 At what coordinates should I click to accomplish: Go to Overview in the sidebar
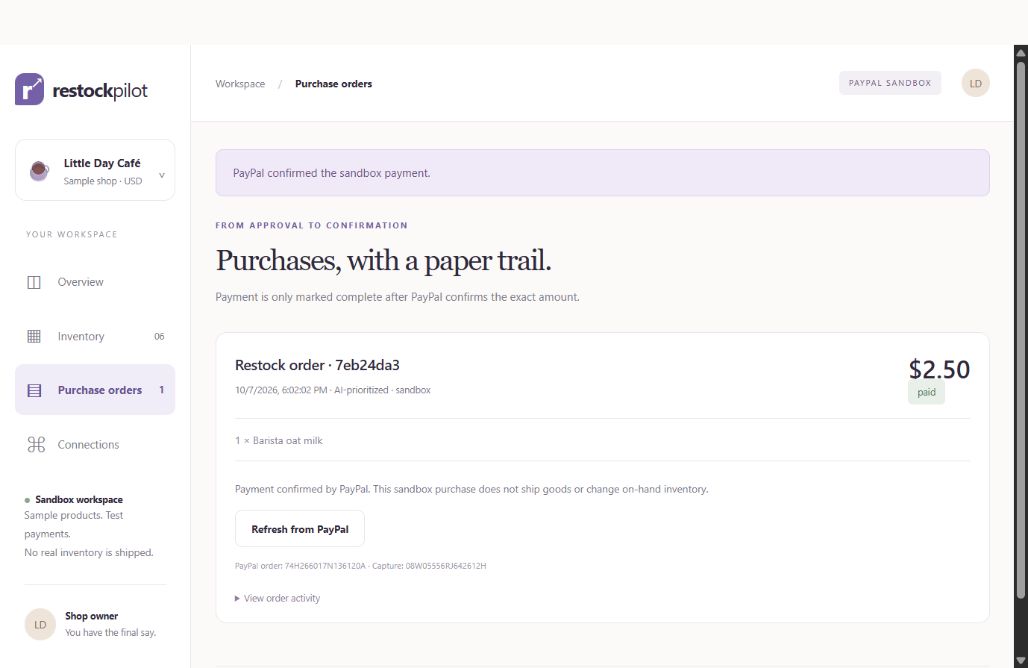coord(95,282)
